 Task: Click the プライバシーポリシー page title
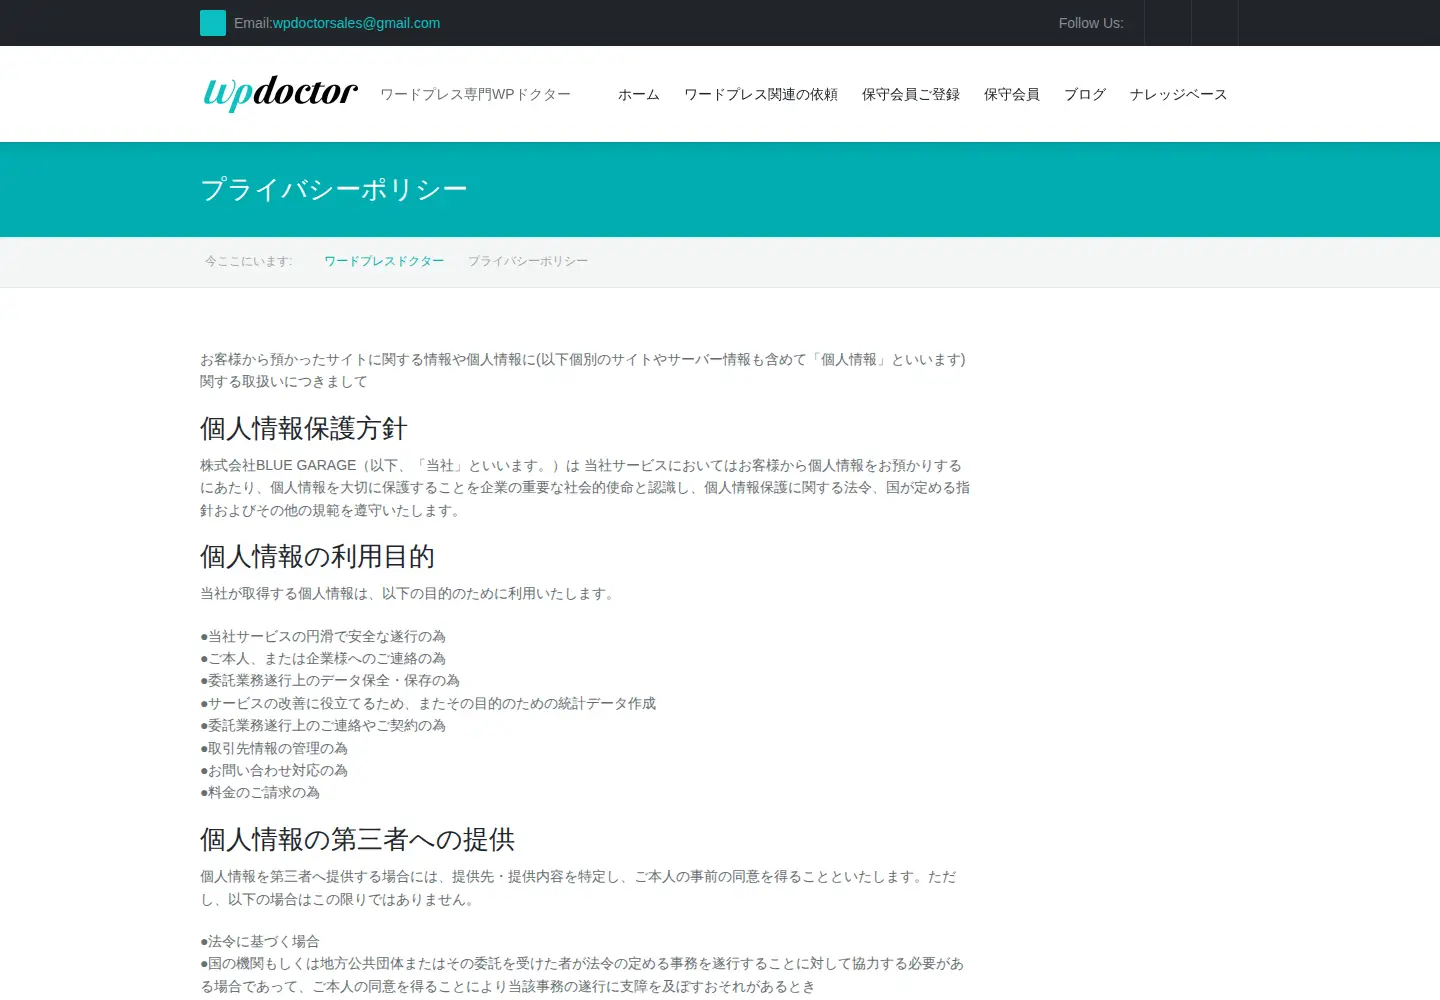pos(334,189)
